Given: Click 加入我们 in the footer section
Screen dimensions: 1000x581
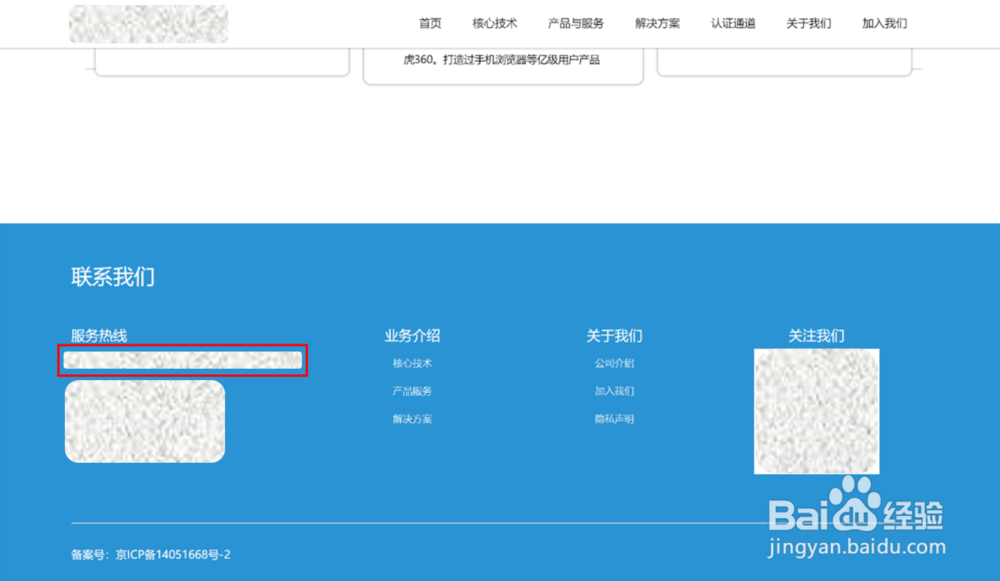Looking at the screenshot, I should click(613, 391).
